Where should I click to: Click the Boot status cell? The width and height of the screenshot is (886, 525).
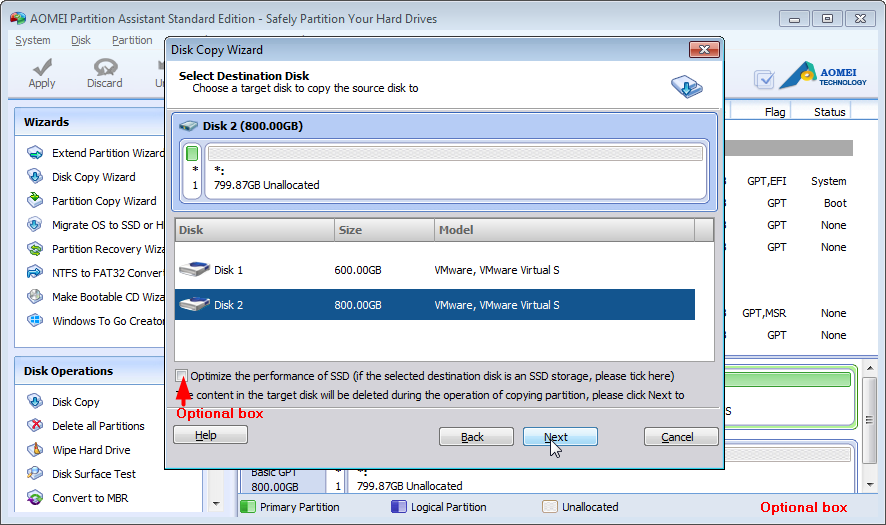click(835, 203)
